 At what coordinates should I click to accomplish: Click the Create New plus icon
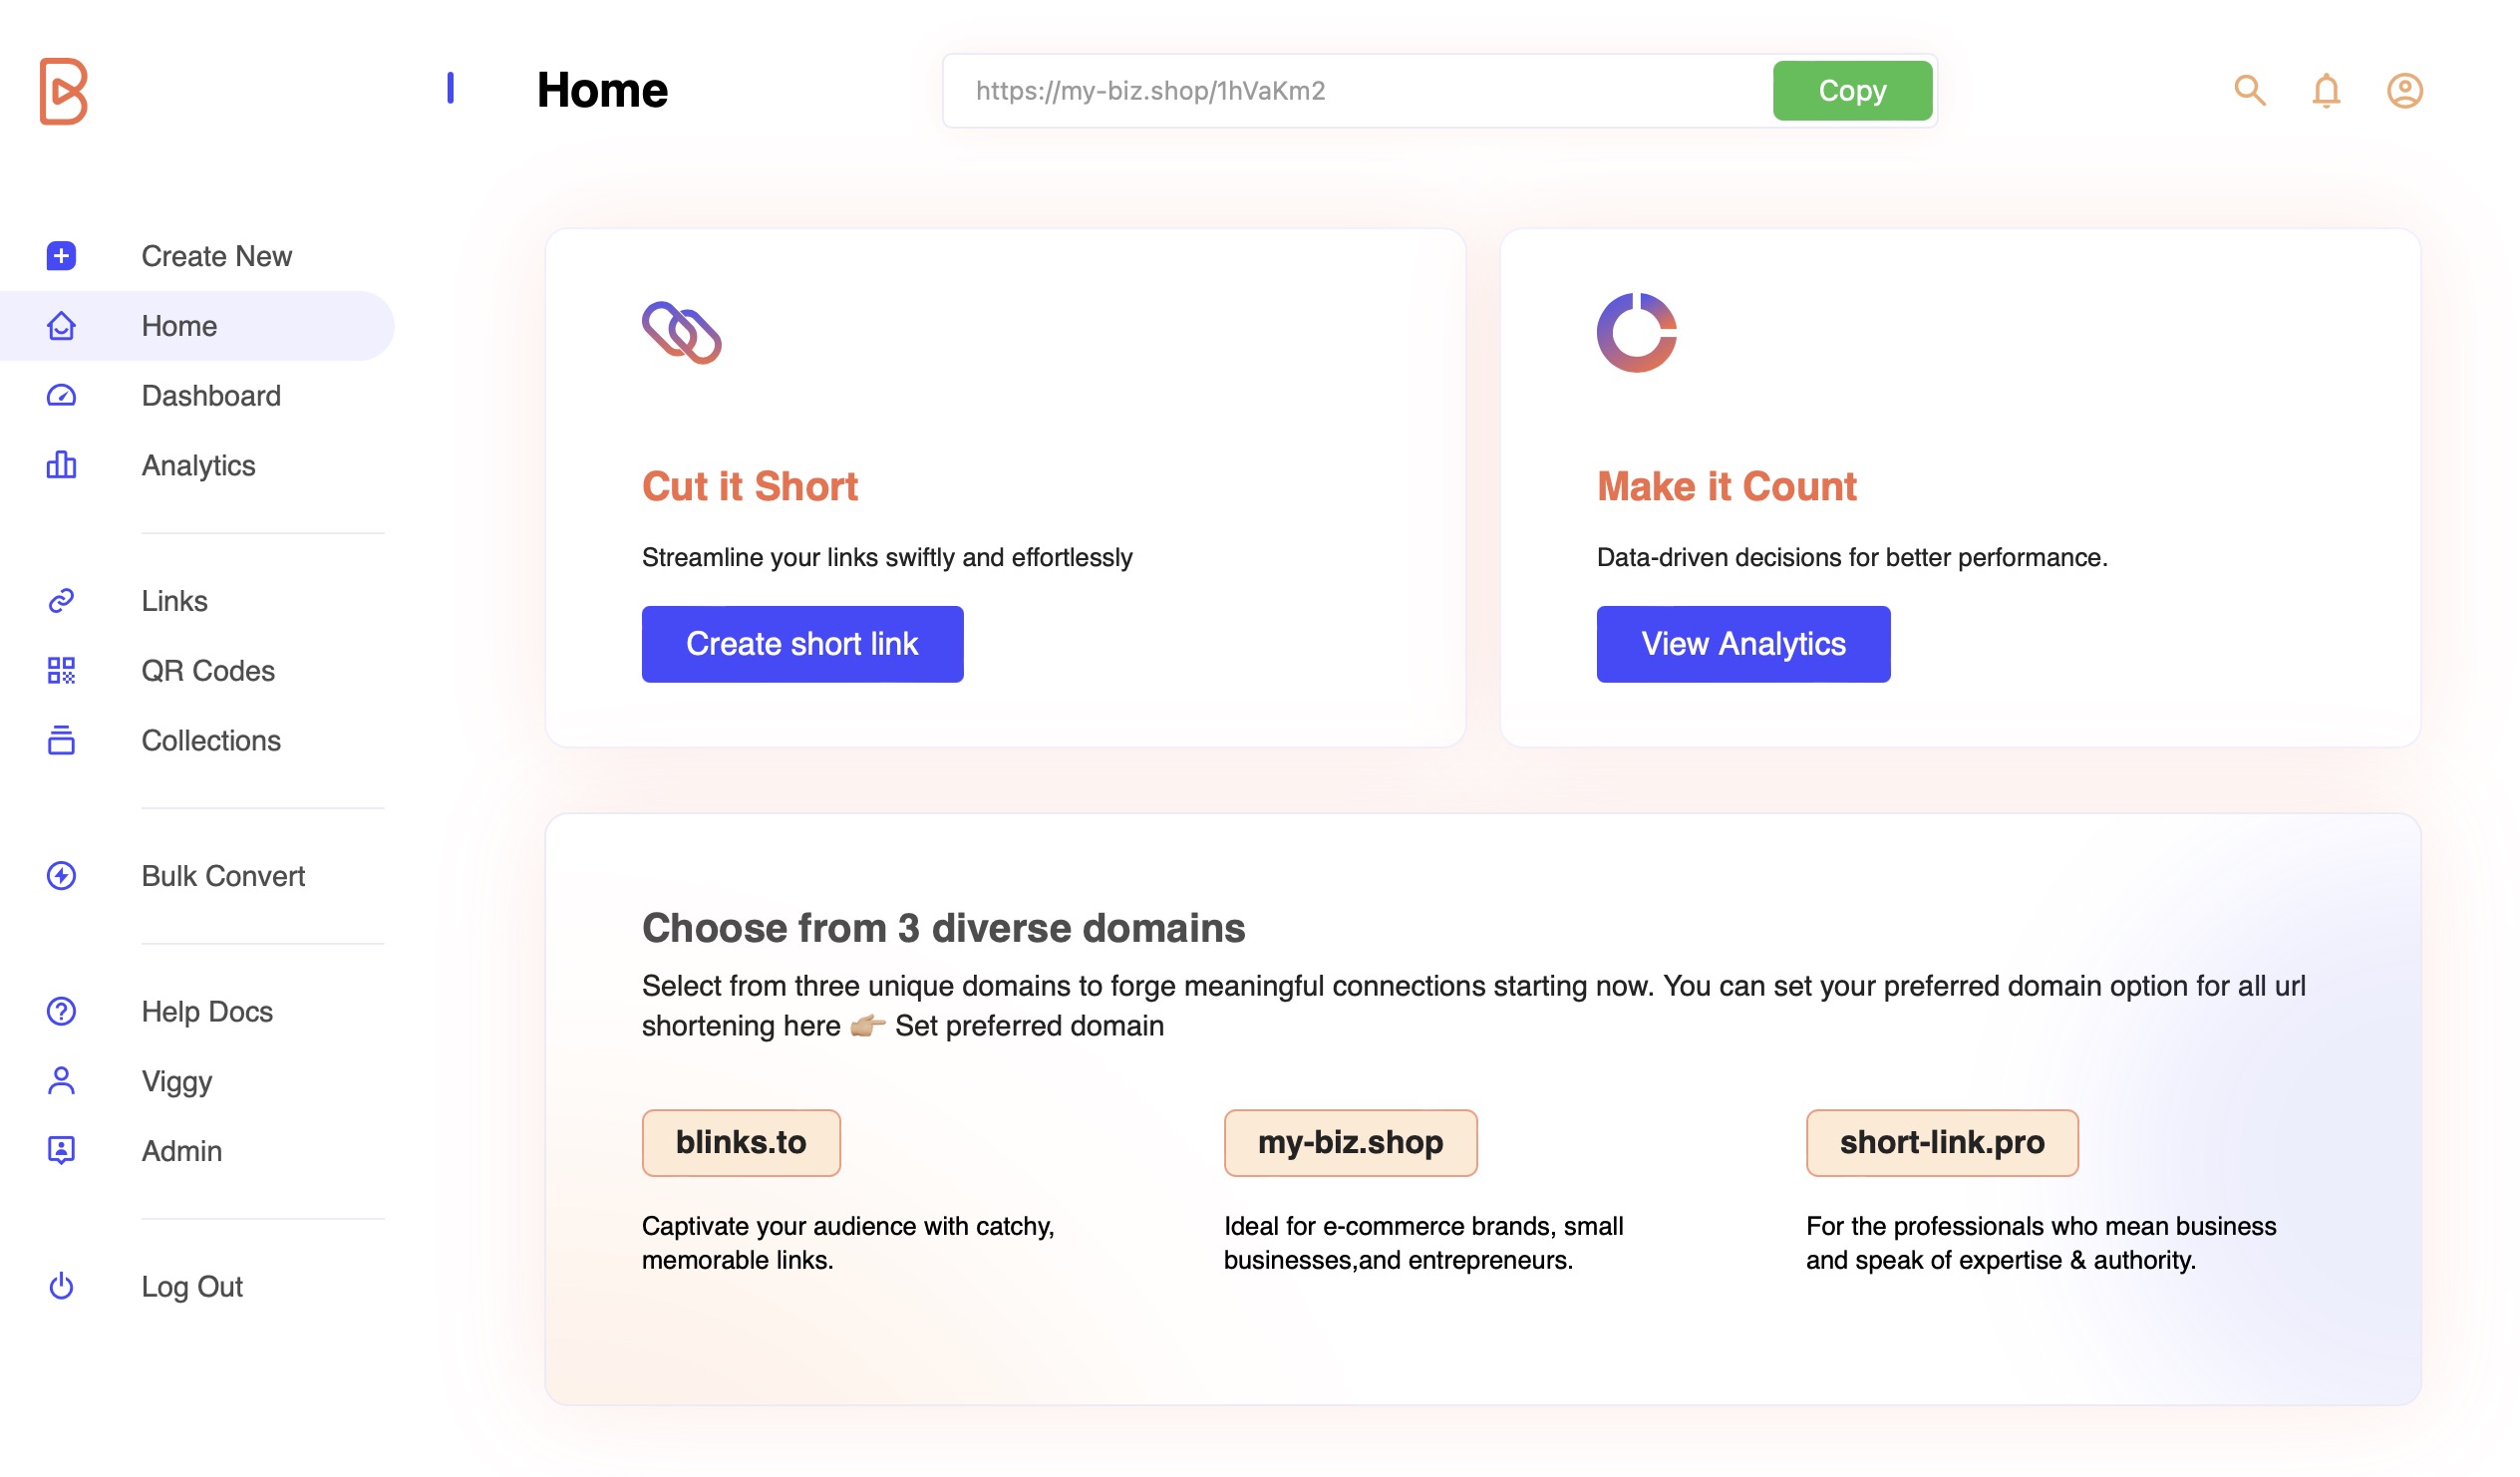tap(61, 256)
